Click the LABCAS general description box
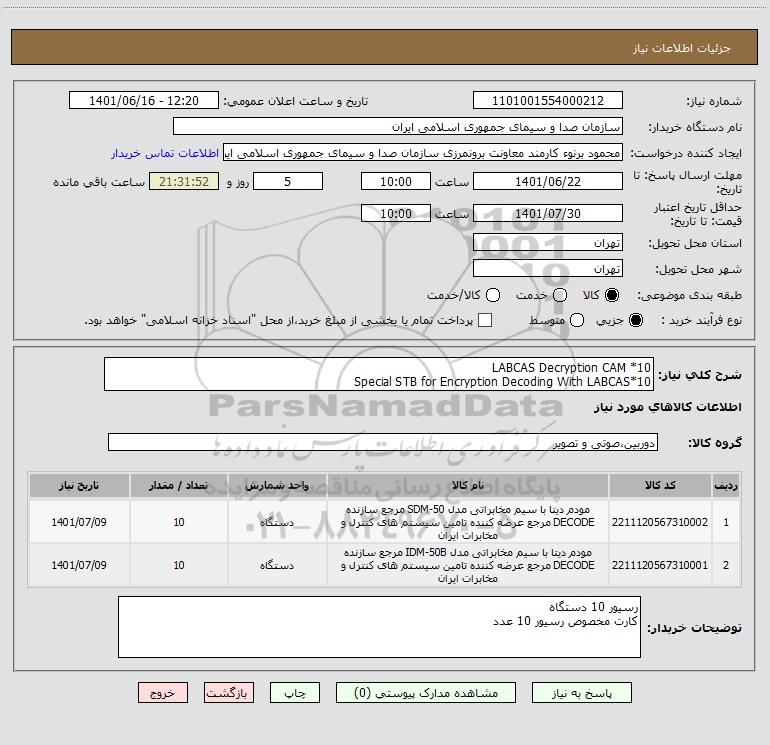 pyautogui.click(x=379, y=374)
